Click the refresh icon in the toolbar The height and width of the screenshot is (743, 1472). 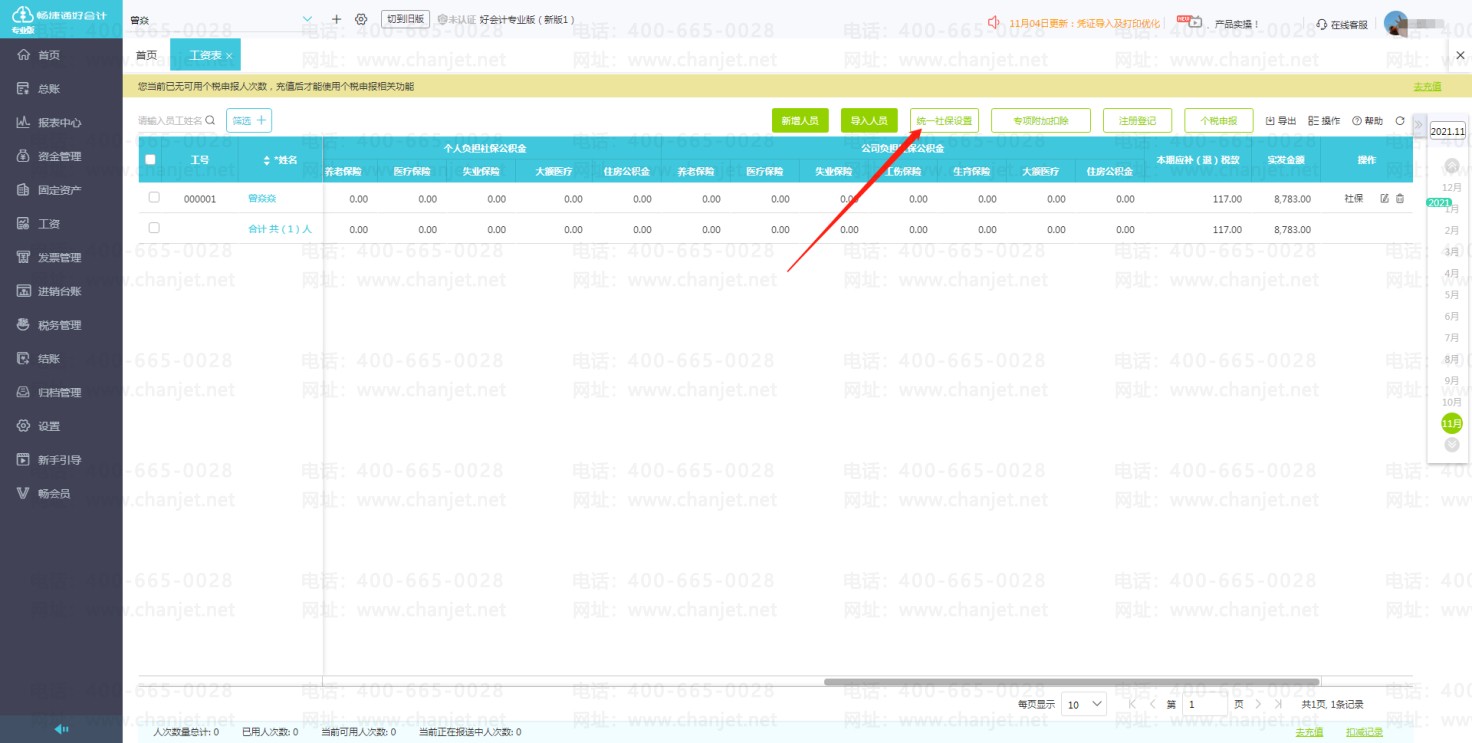[x=1400, y=121]
